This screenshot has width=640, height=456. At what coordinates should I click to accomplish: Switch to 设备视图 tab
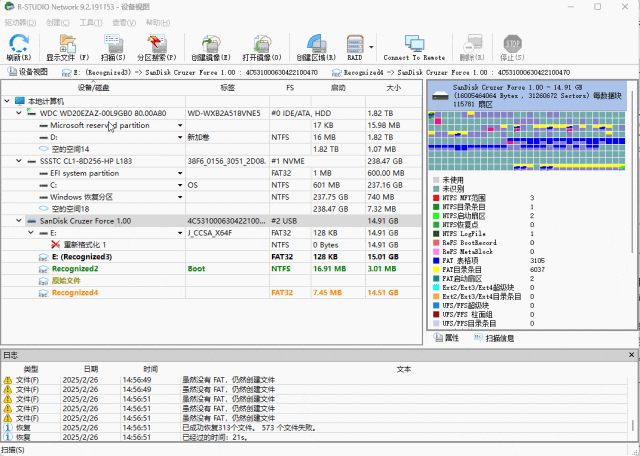coord(27,72)
